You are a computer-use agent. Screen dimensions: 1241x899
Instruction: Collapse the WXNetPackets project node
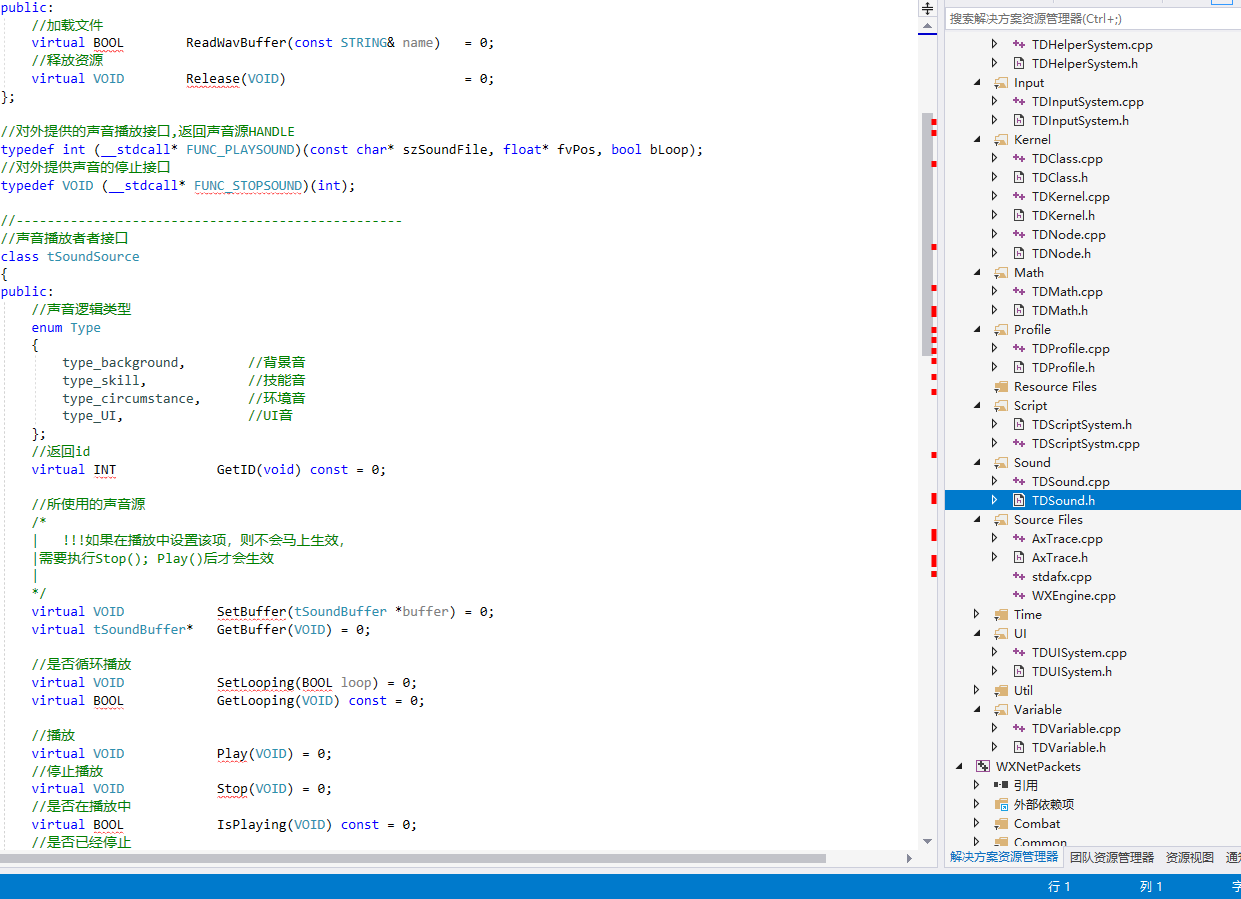[959, 767]
